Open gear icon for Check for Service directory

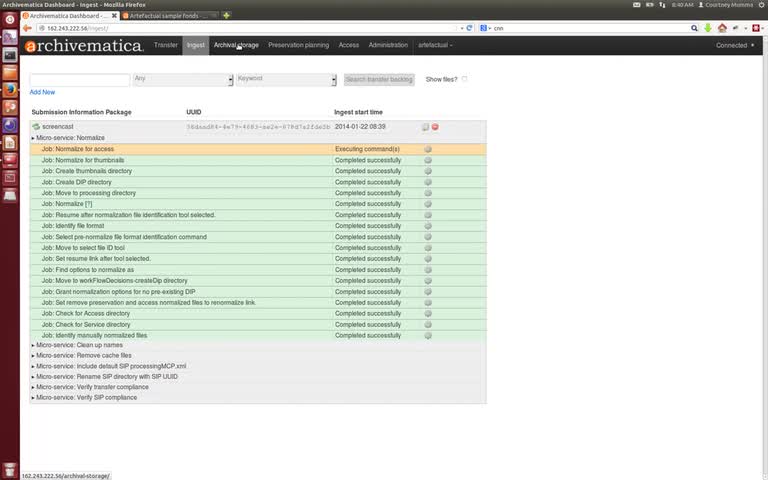(x=428, y=325)
